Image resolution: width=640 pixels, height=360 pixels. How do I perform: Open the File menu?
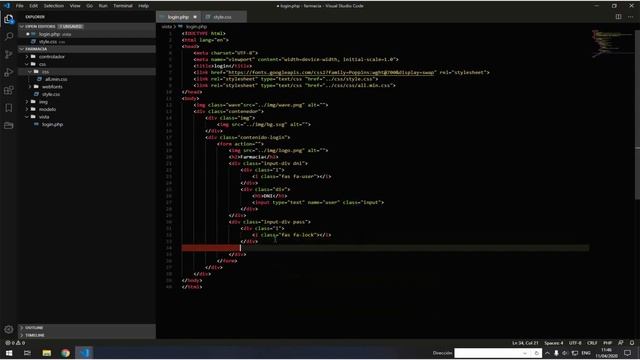click(x=19, y=6)
